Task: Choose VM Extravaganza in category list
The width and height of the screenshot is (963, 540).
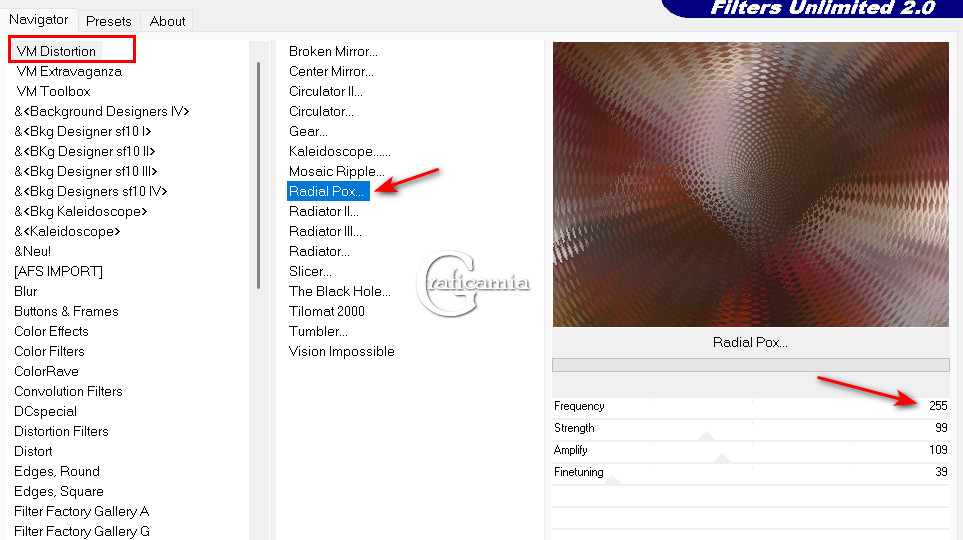Action: (x=69, y=71)
